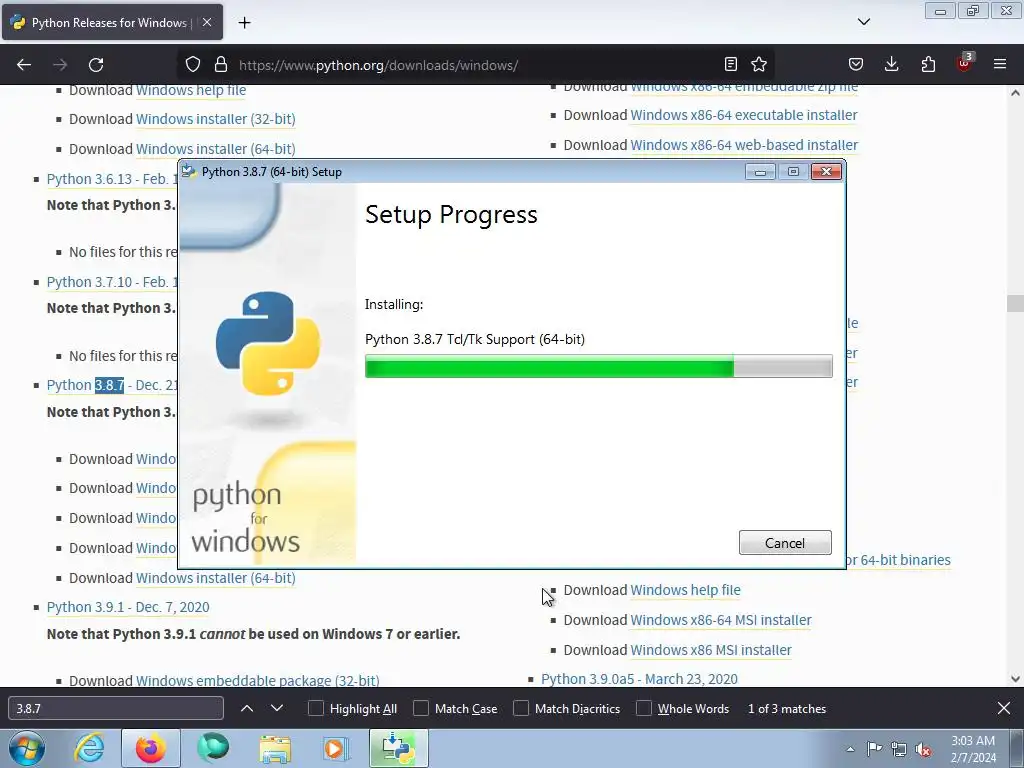The image size is (1024, 768).
Task: Open Windows x86 MSI installer link
Action: pyautogui.click(x=711, y=650)
